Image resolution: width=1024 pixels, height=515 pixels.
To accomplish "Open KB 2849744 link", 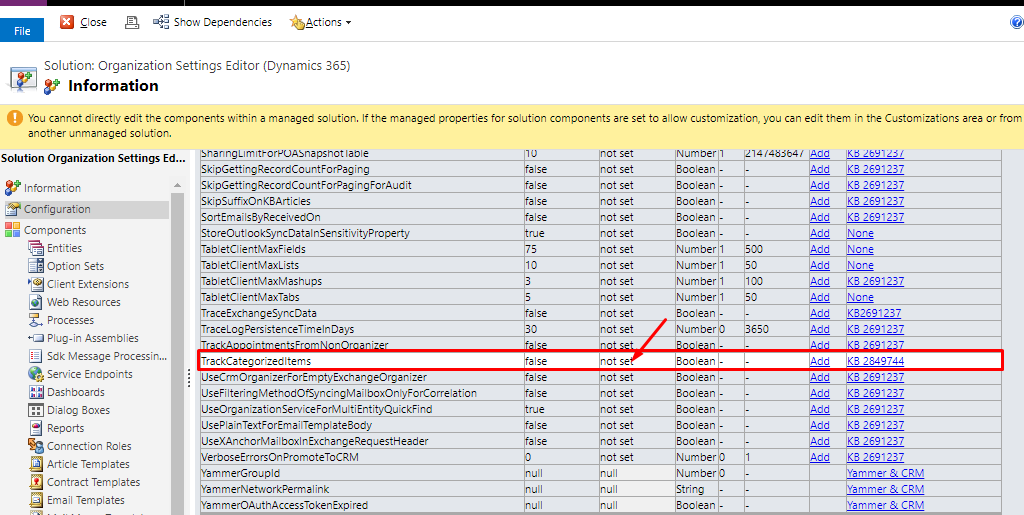I will click(x=875, y=361).
